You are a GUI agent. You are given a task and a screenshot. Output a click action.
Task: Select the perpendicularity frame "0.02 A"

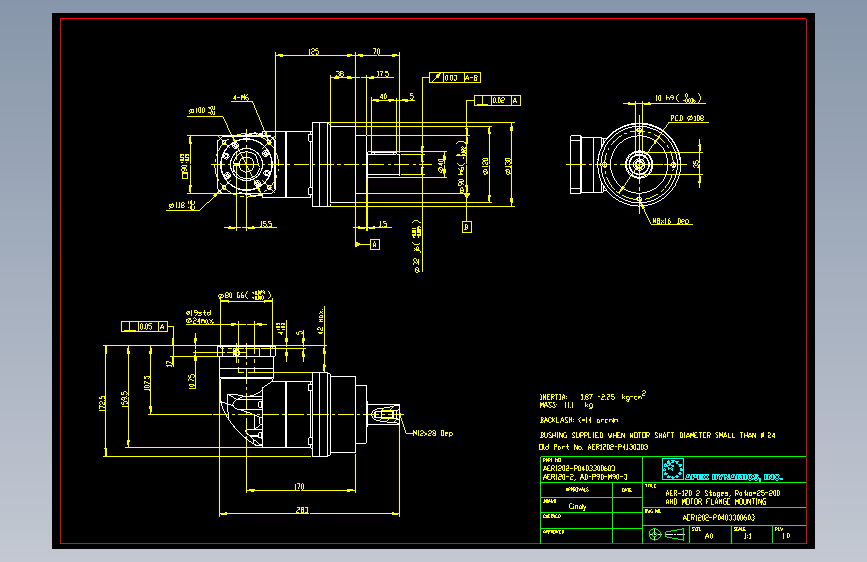click(498, 100)
